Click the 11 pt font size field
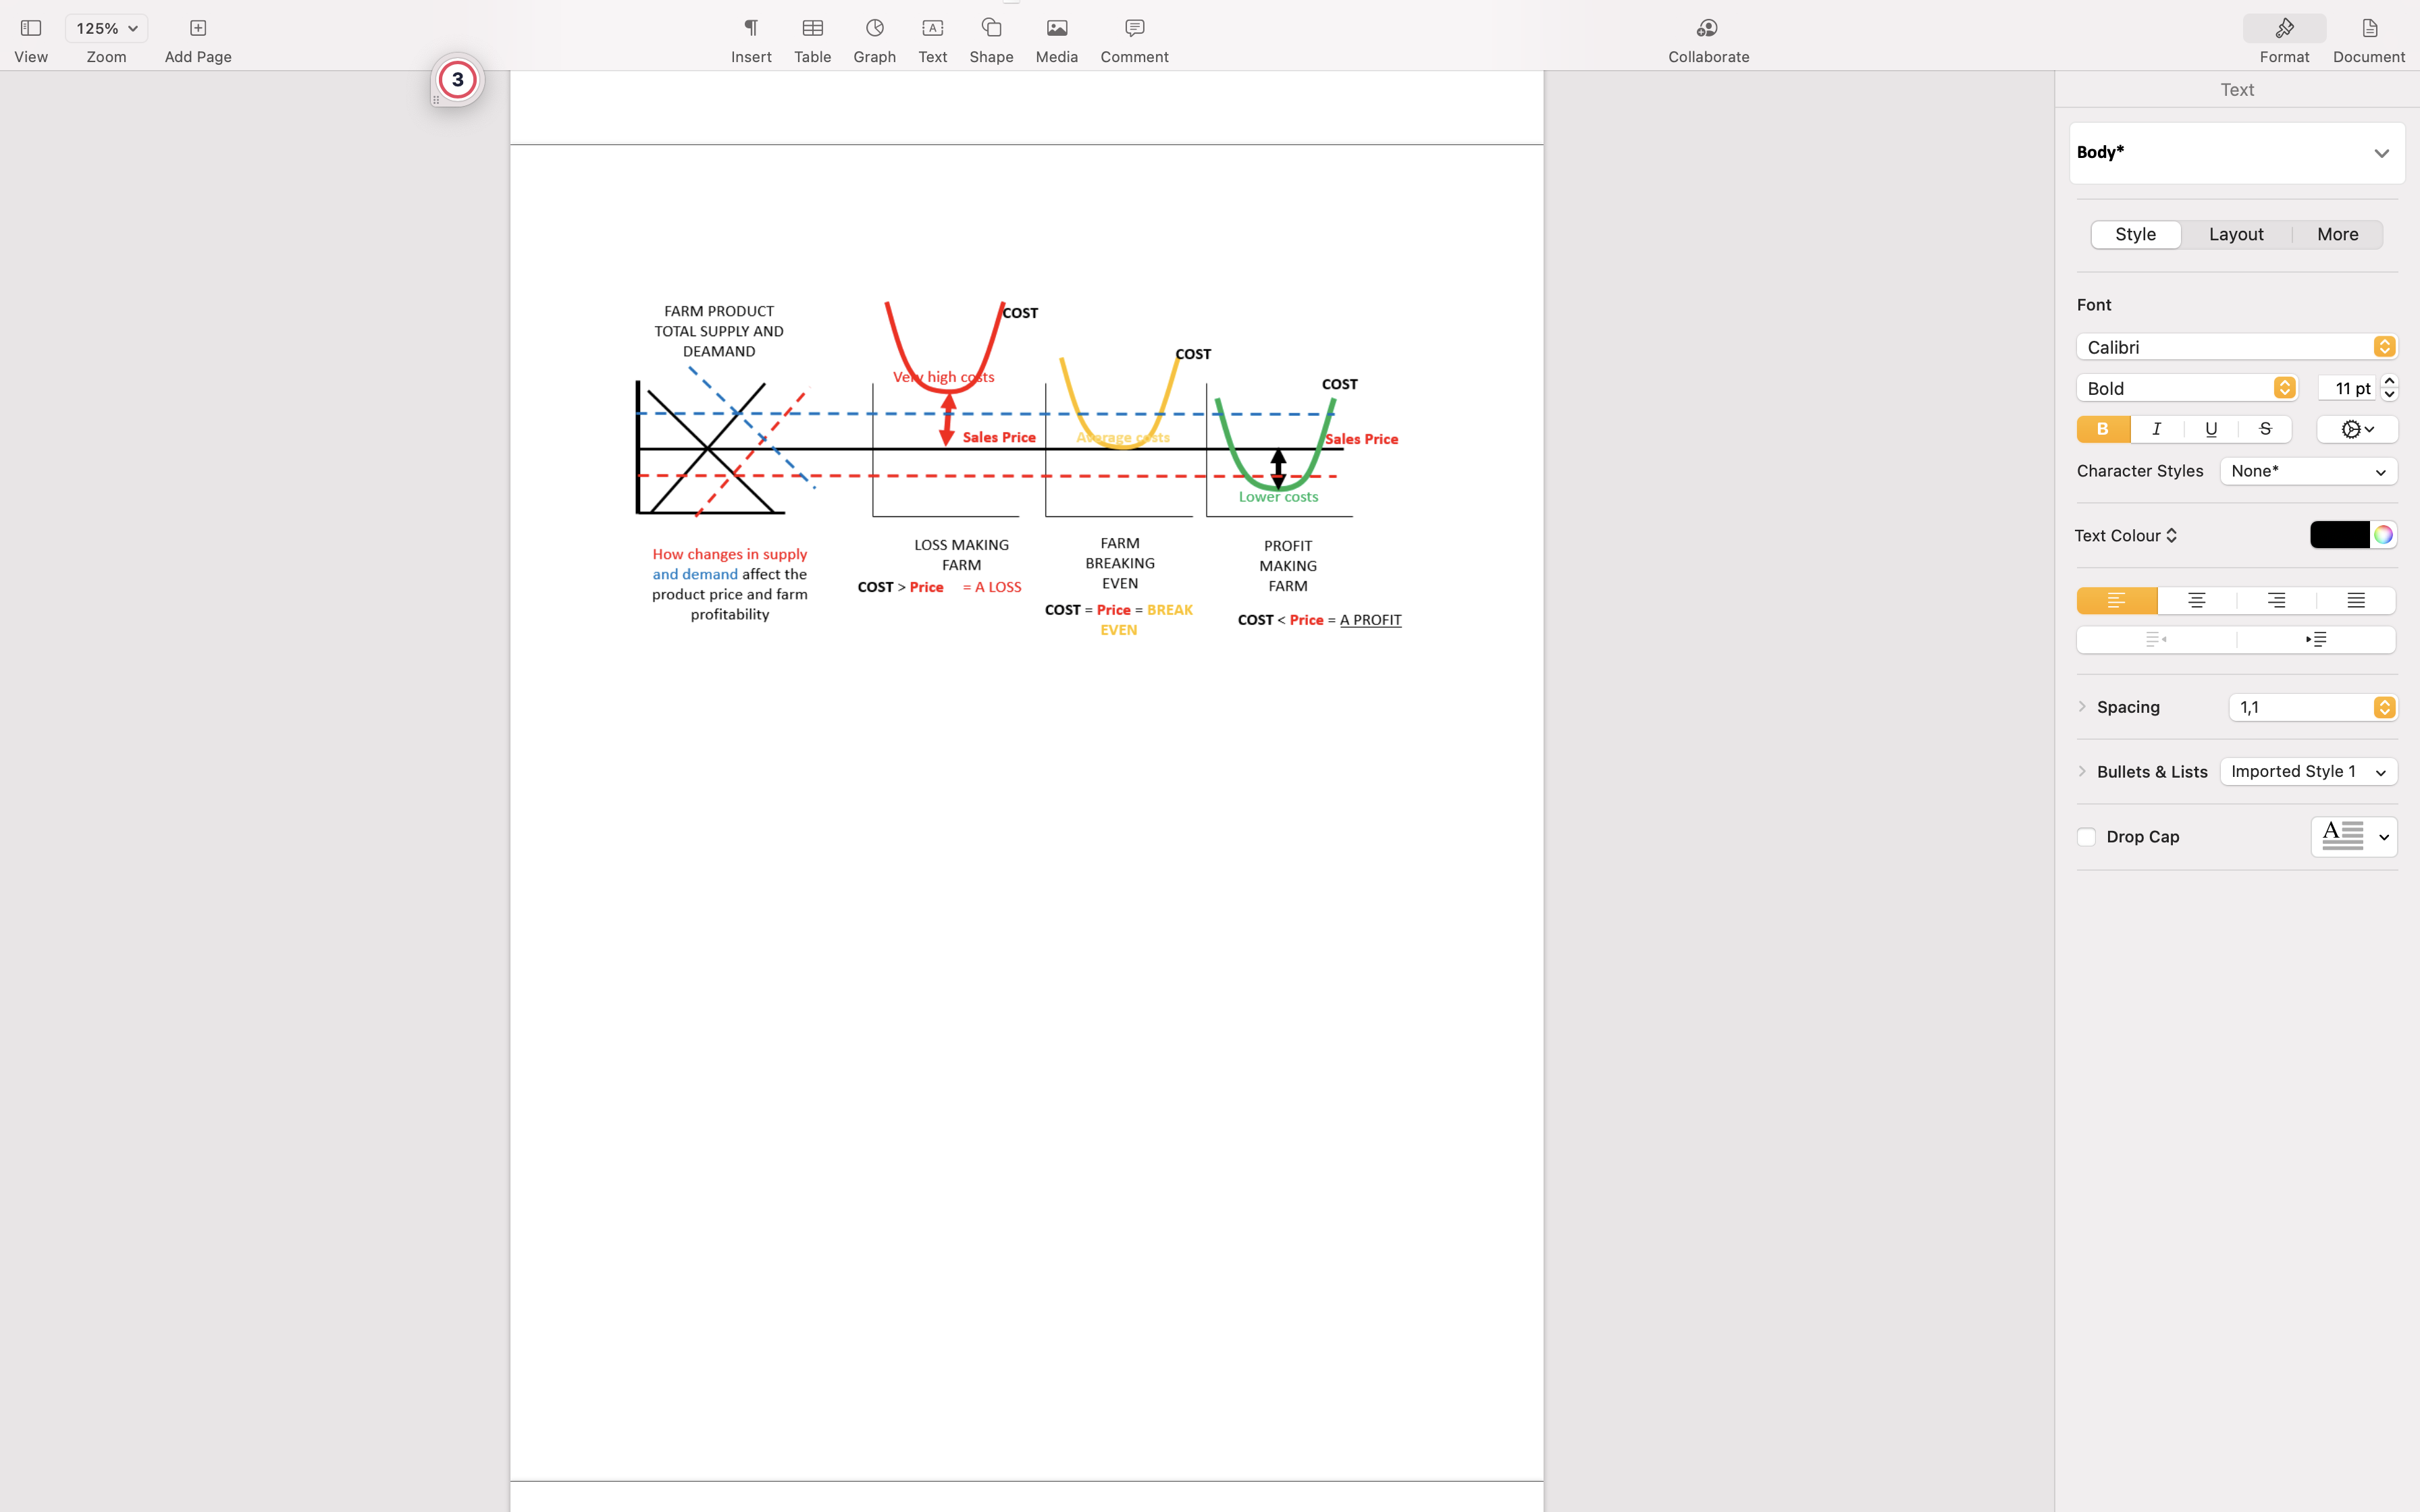Viewport: 2420px width, 1512px height. click(x=2345, y=388)
